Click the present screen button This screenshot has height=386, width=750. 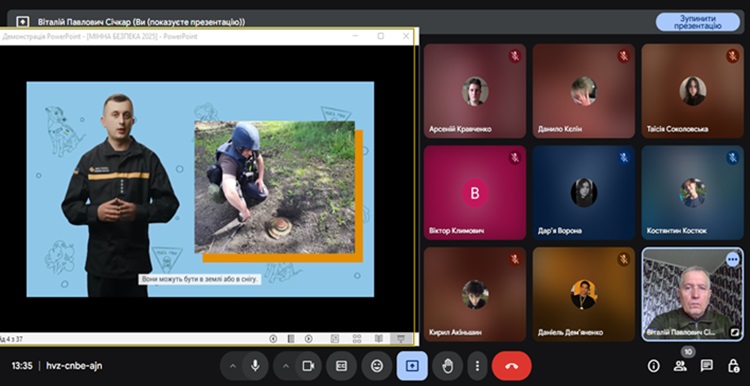point(412,366)
